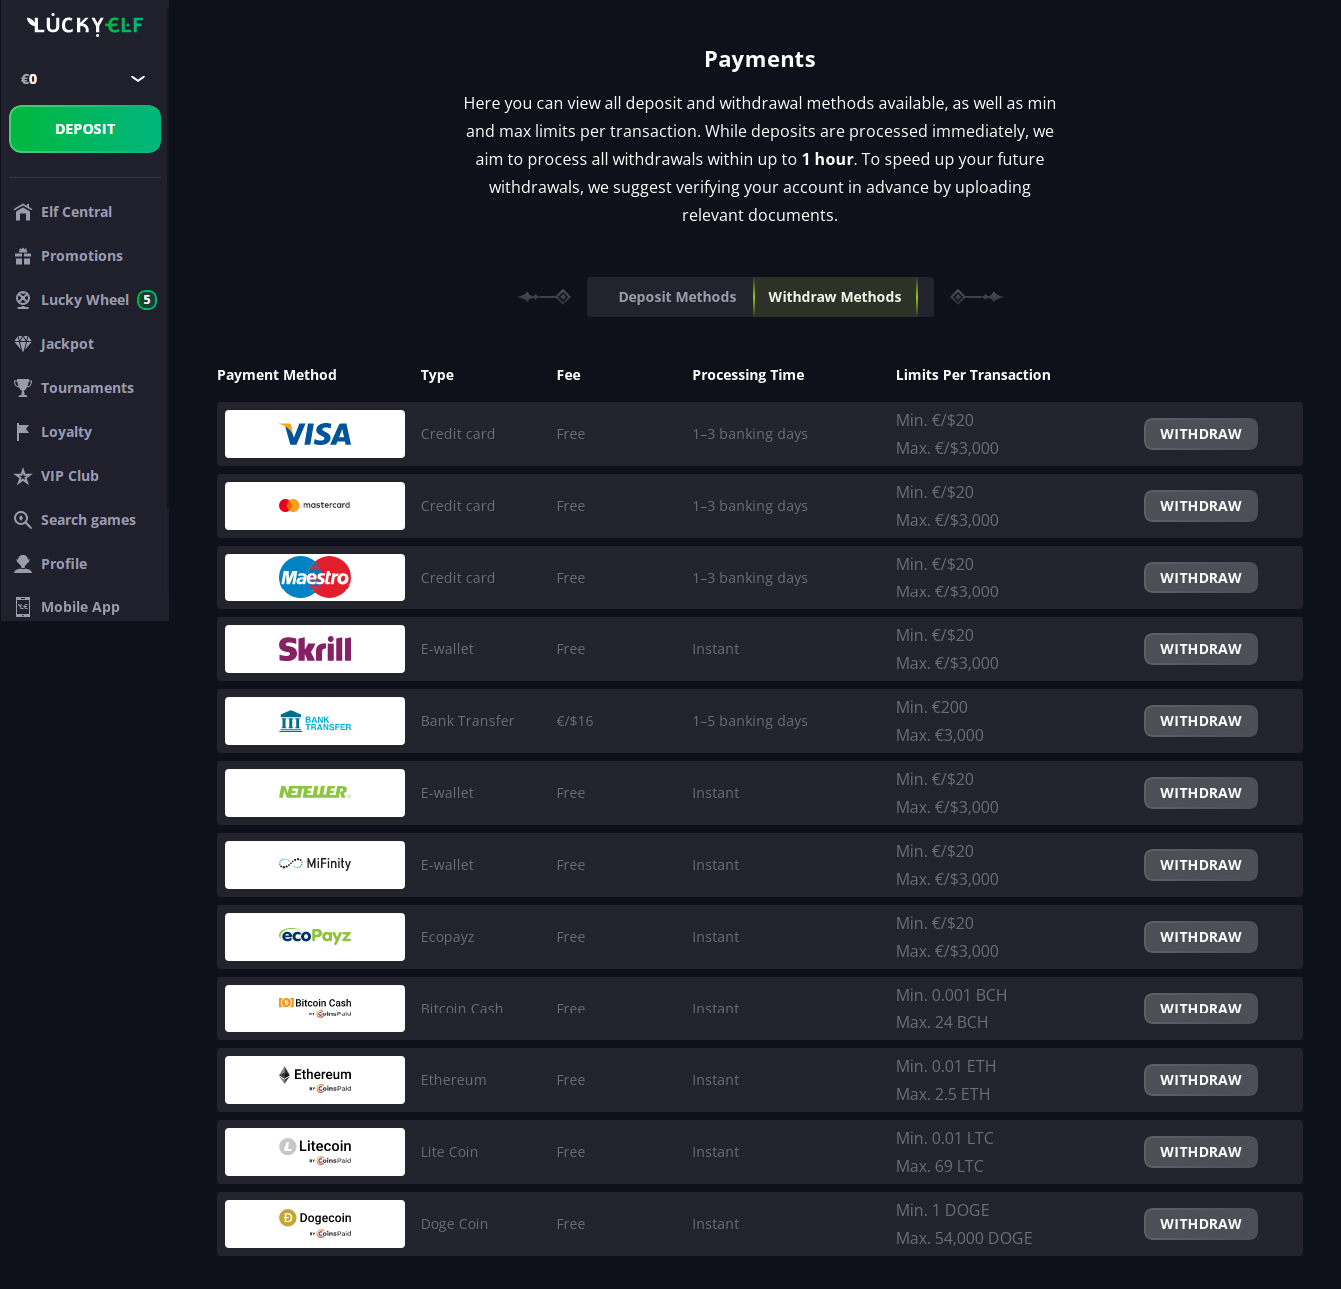Open the Lucky Wheel icon
Viewport: 1341px width, 1289px height.
click(x=23, y=300)
